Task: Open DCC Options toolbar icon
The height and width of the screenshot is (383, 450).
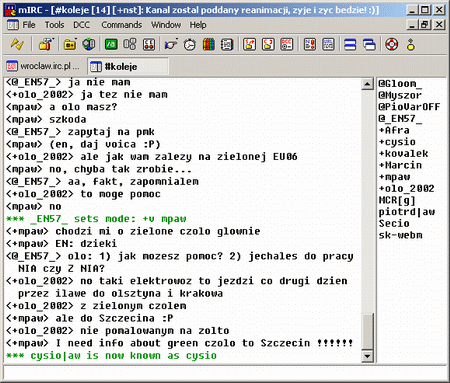Action: coord(287,44)
